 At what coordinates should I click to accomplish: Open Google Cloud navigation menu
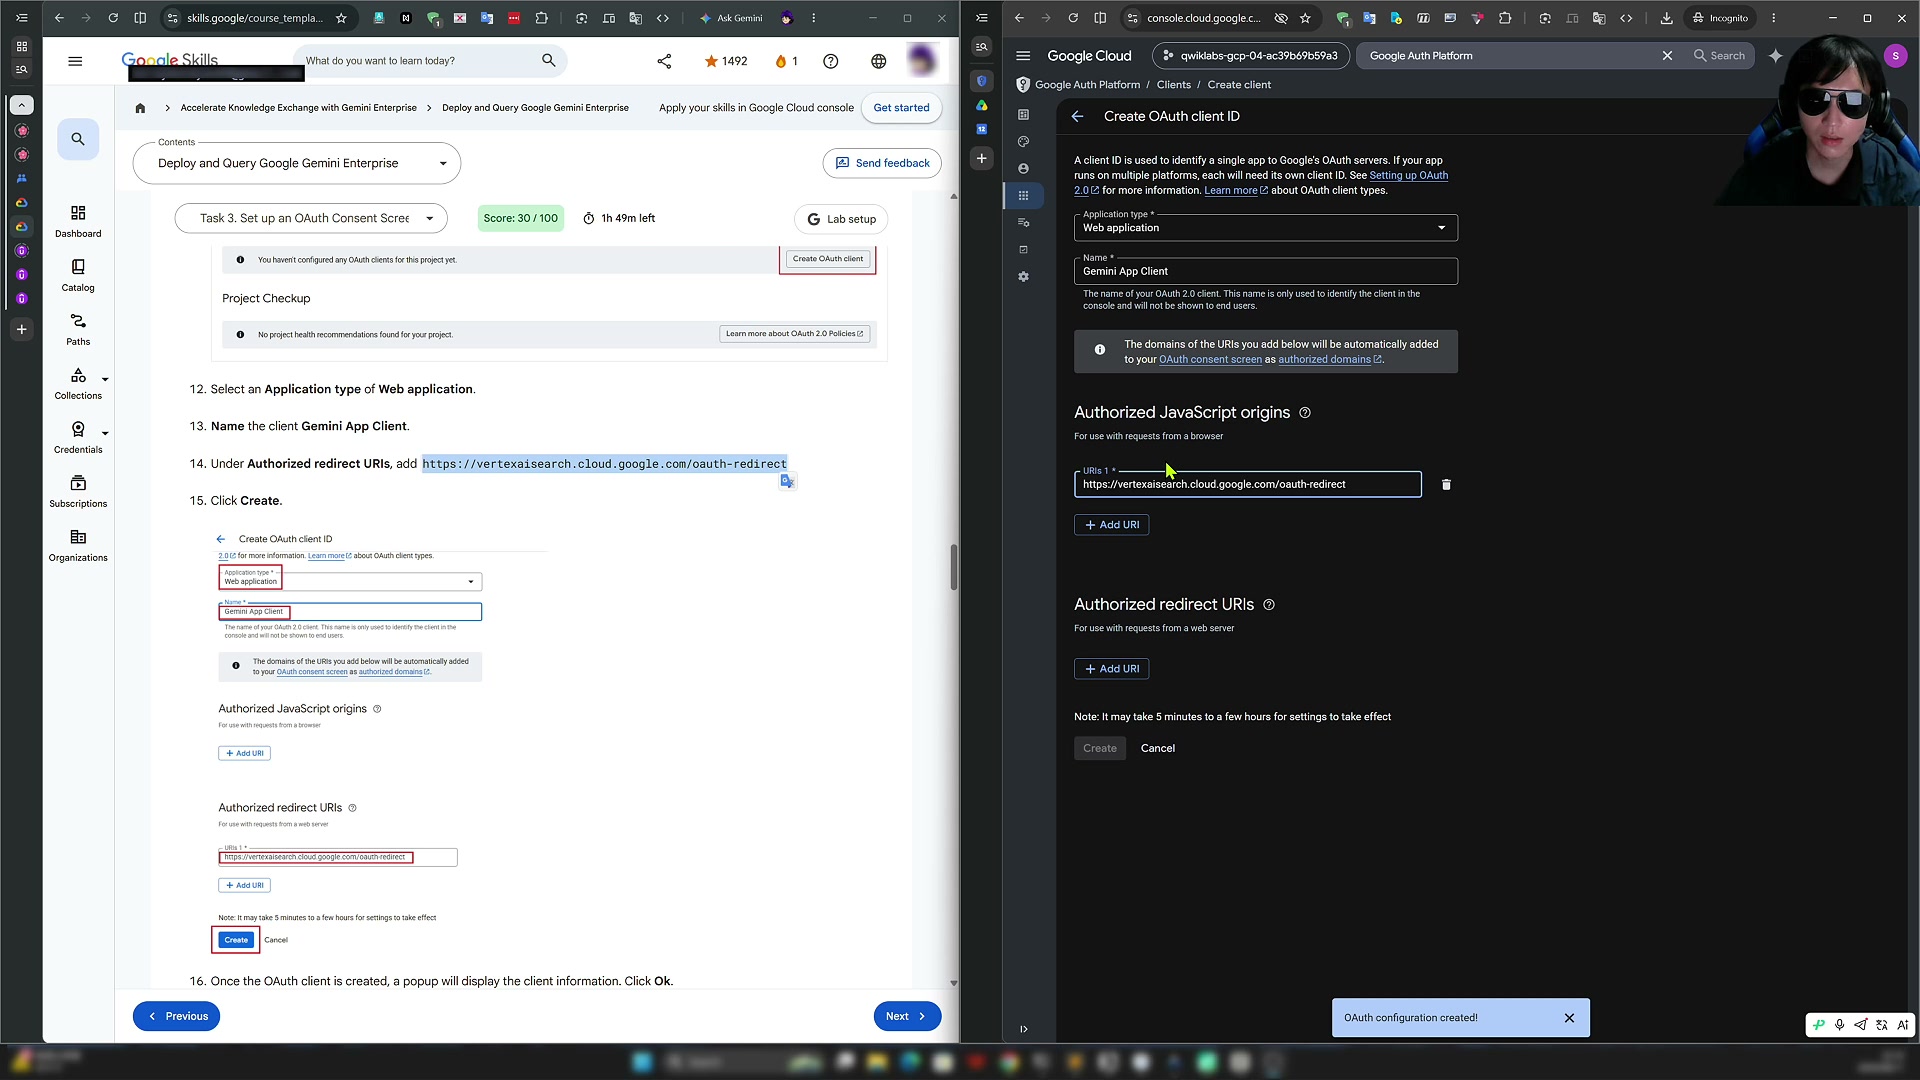1023,56
